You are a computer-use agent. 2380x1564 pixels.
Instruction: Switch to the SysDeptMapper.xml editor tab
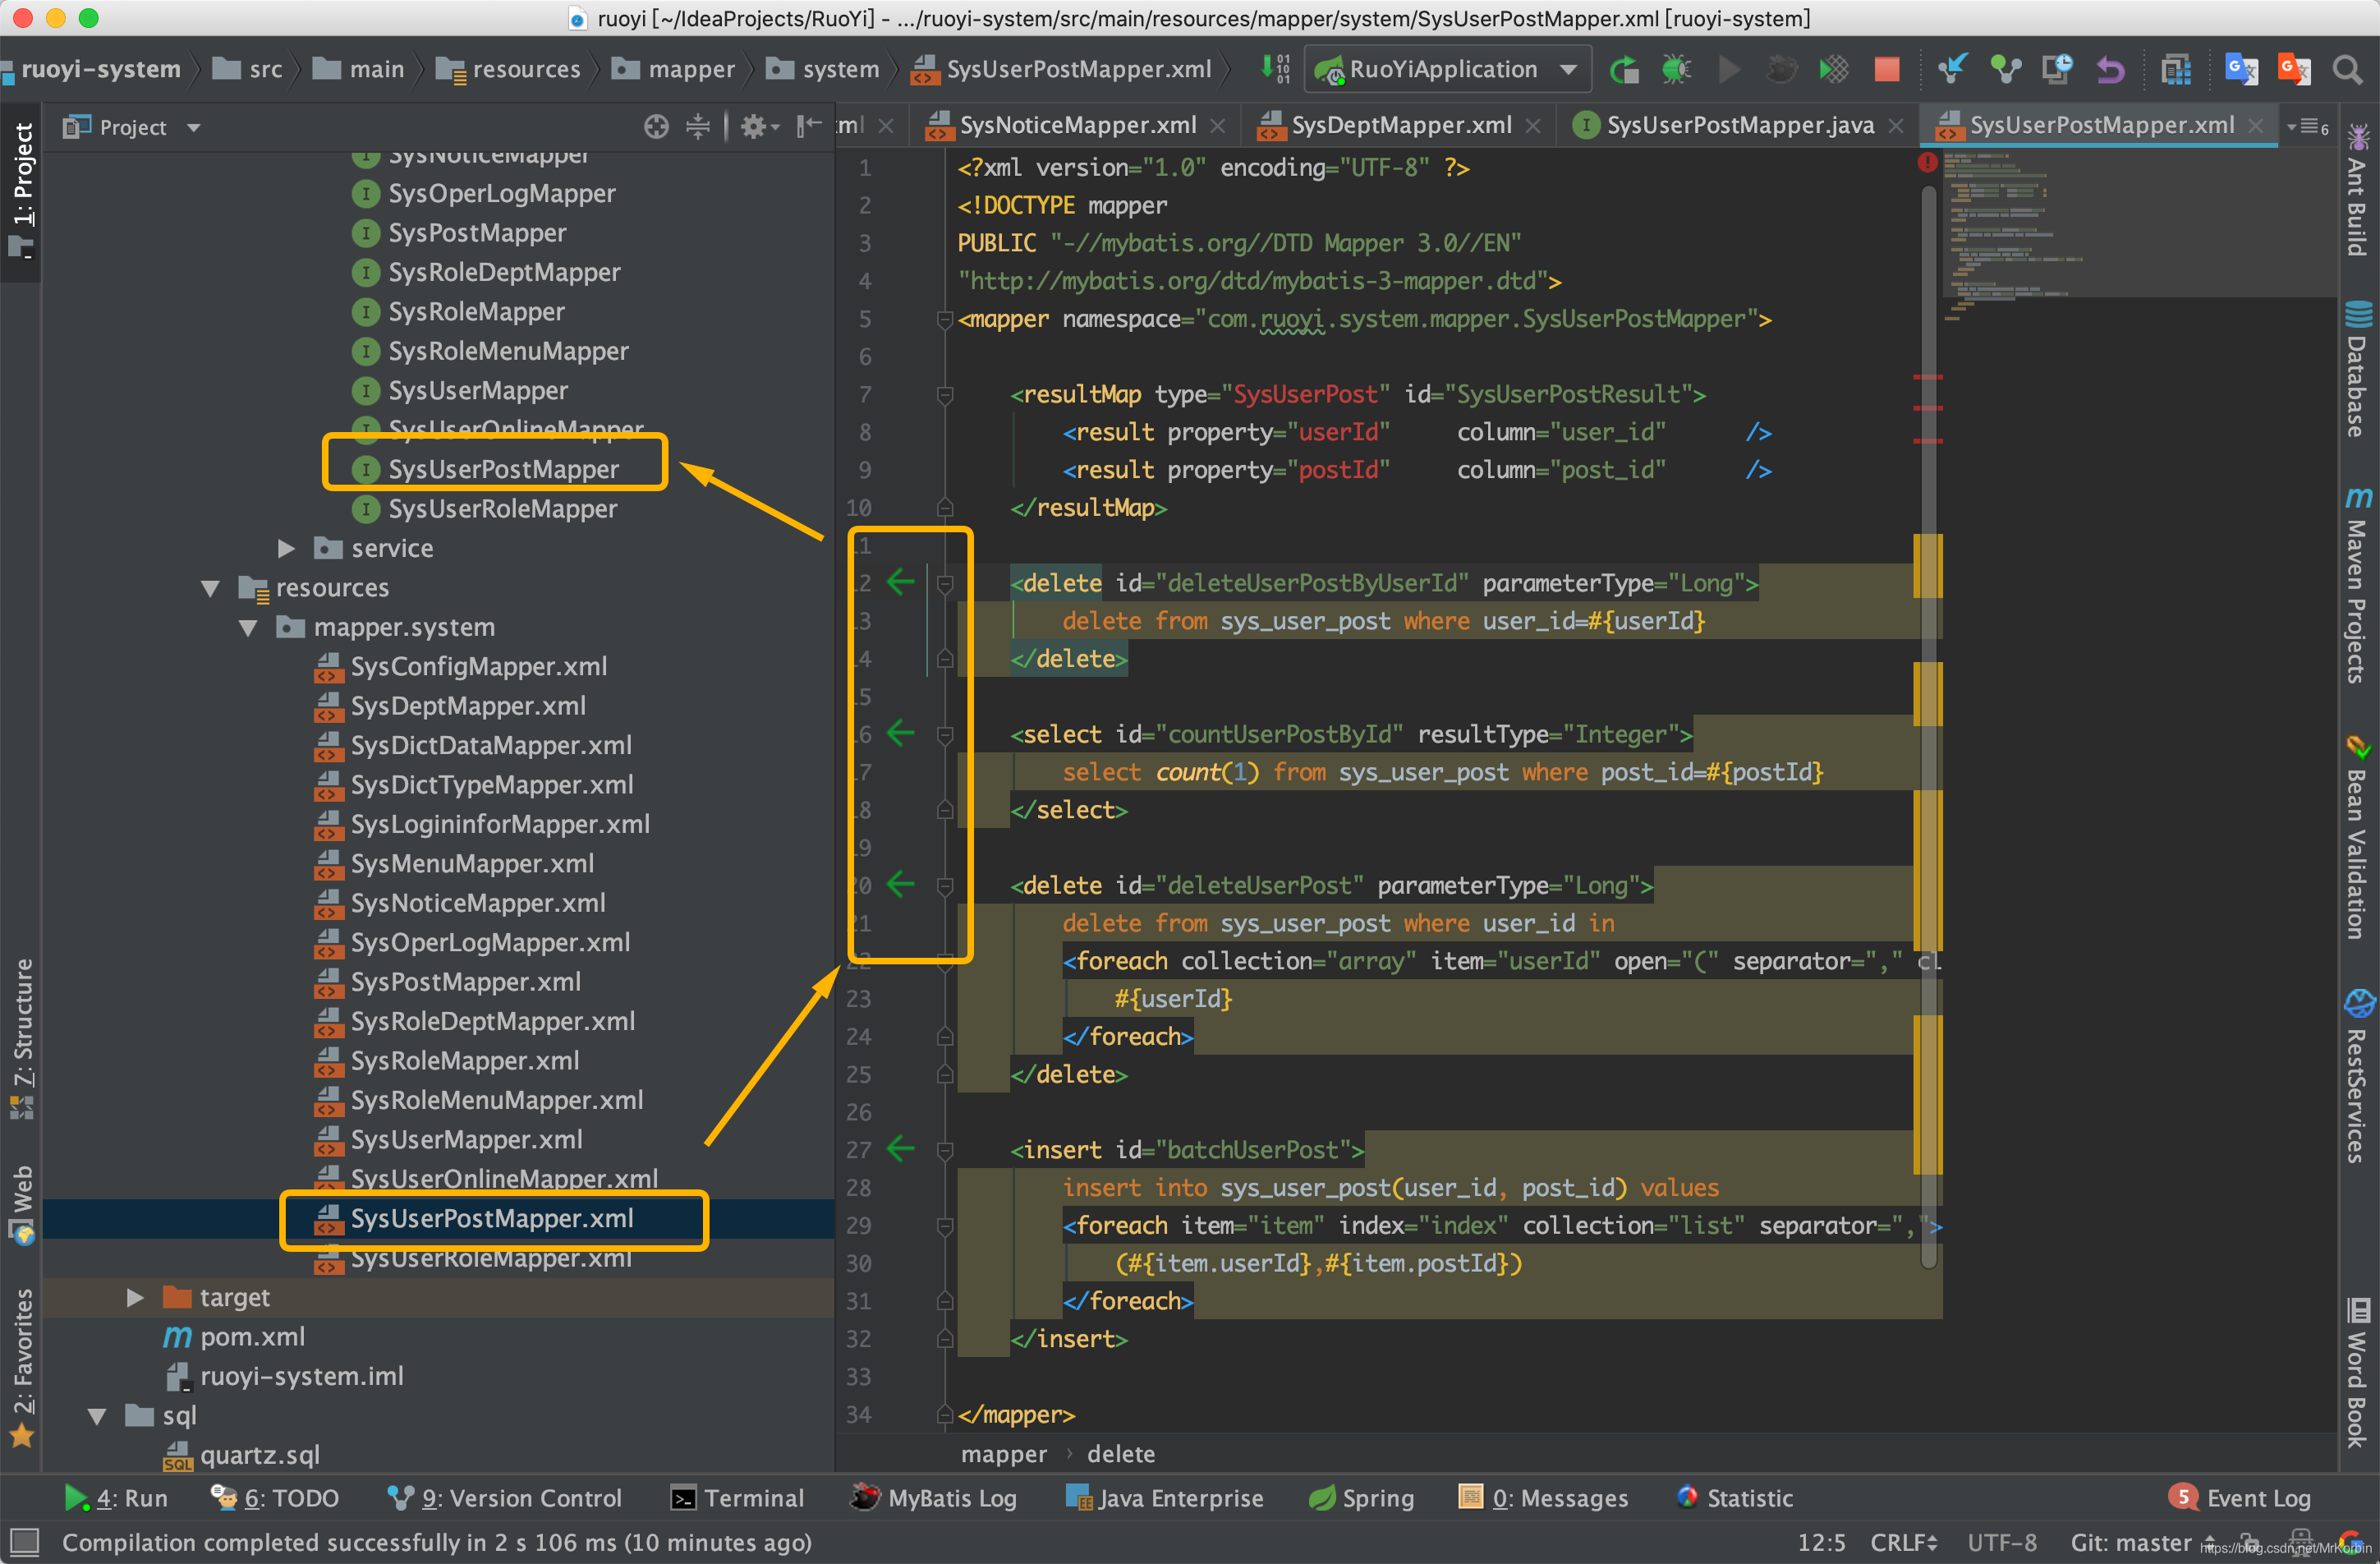click(x=1400, y=125)
